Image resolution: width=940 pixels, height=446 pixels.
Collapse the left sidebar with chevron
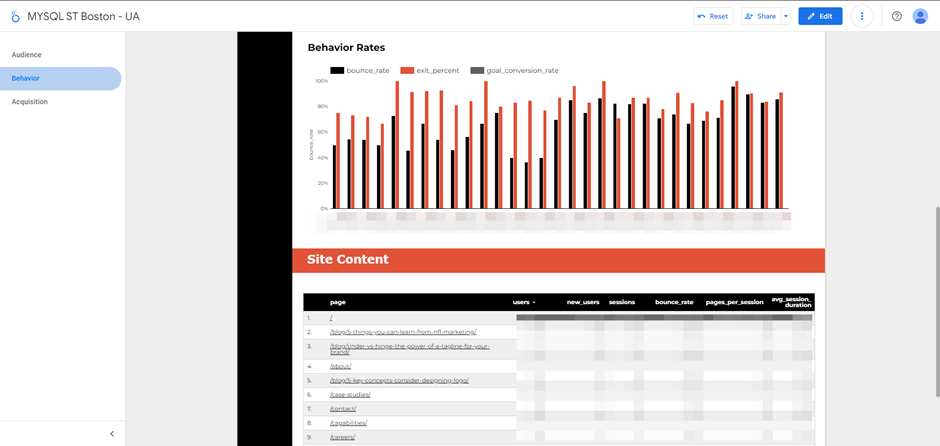tap(112, 434)
